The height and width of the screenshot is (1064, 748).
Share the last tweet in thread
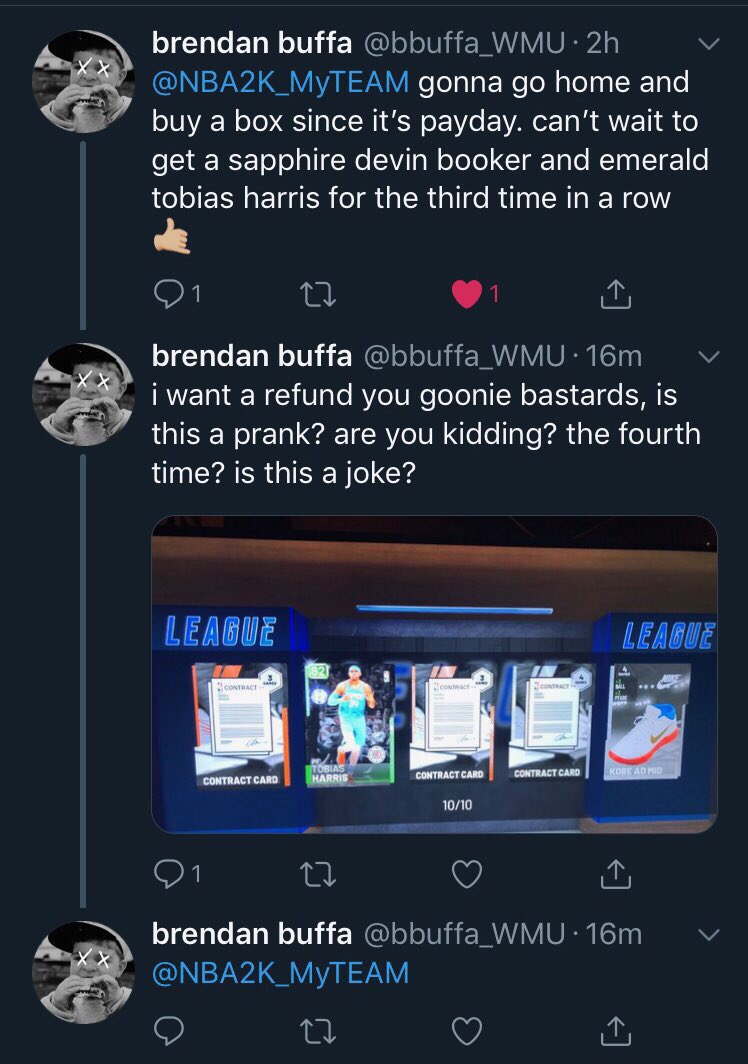coord(616,1031)
